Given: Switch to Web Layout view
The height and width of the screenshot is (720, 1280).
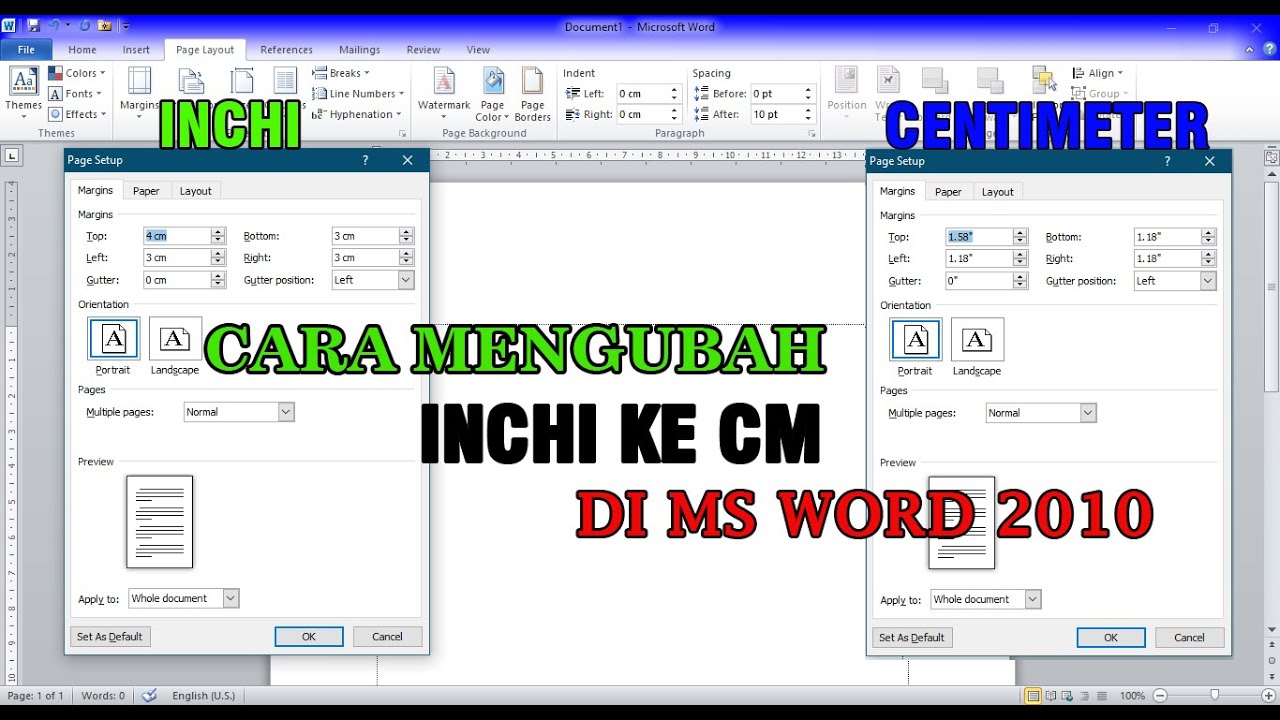Looking at the screenshot, I should (1068, 696).
